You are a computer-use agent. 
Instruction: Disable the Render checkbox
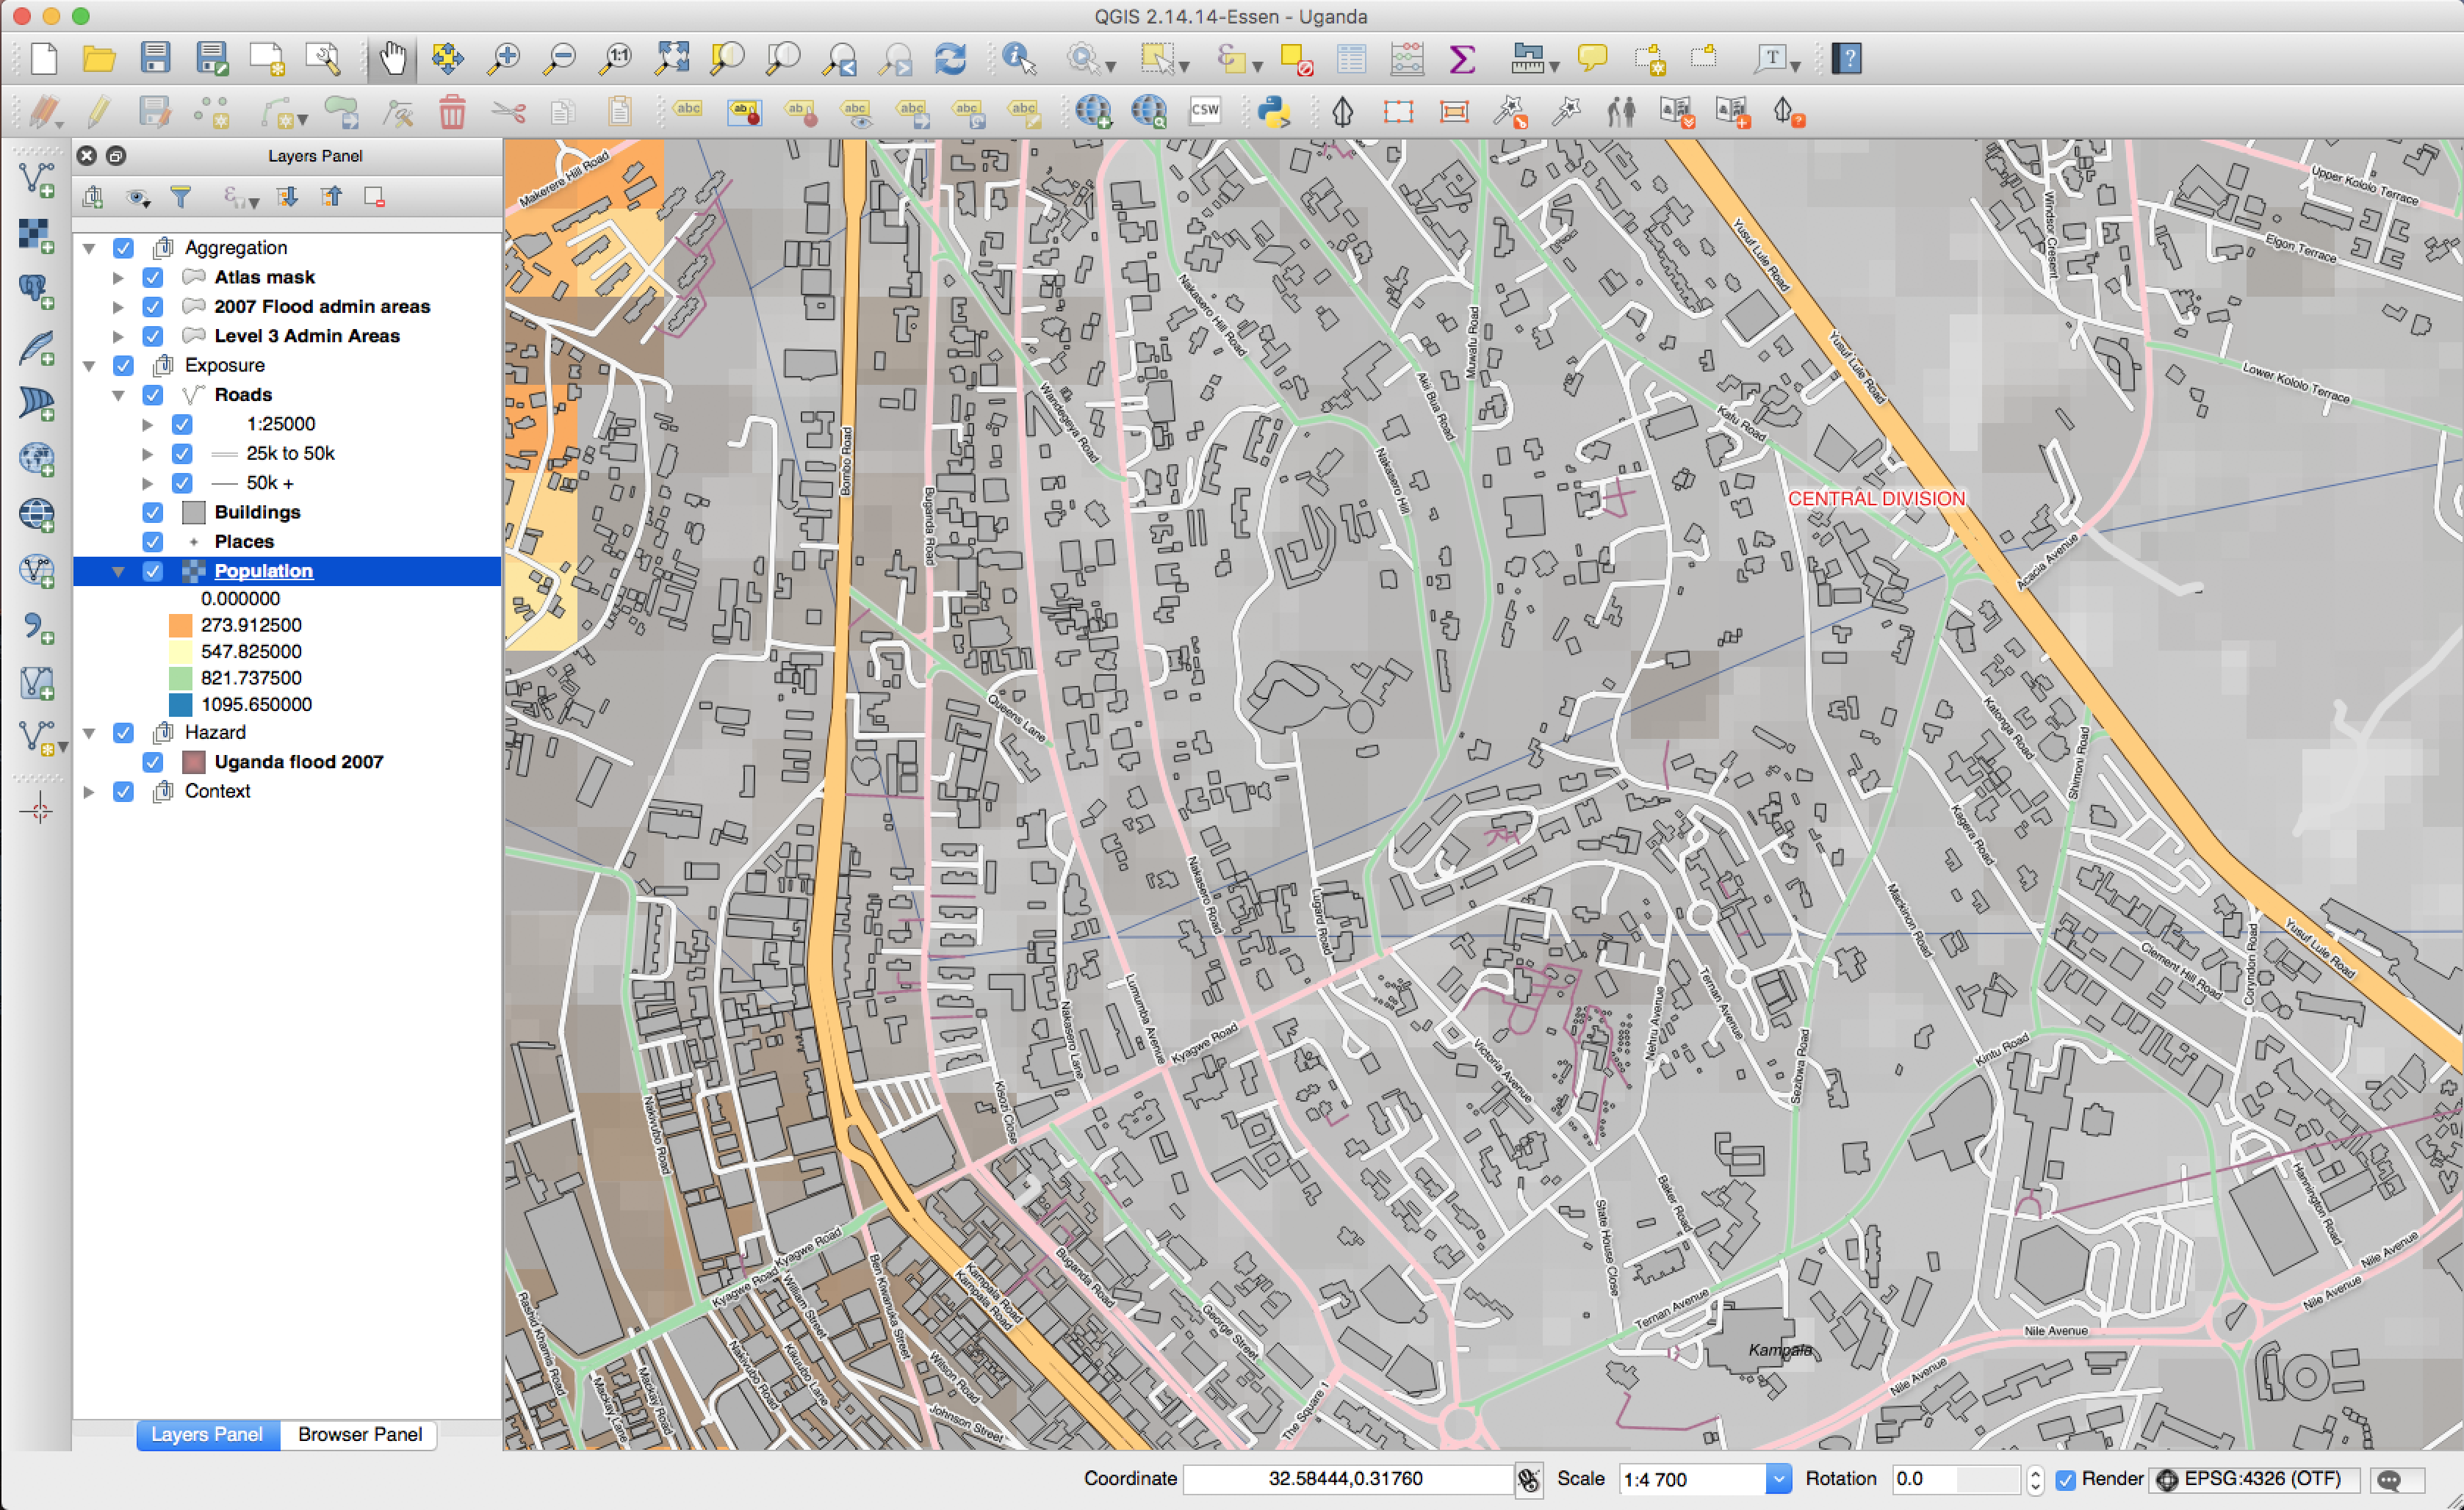tap(2065, 1479)
